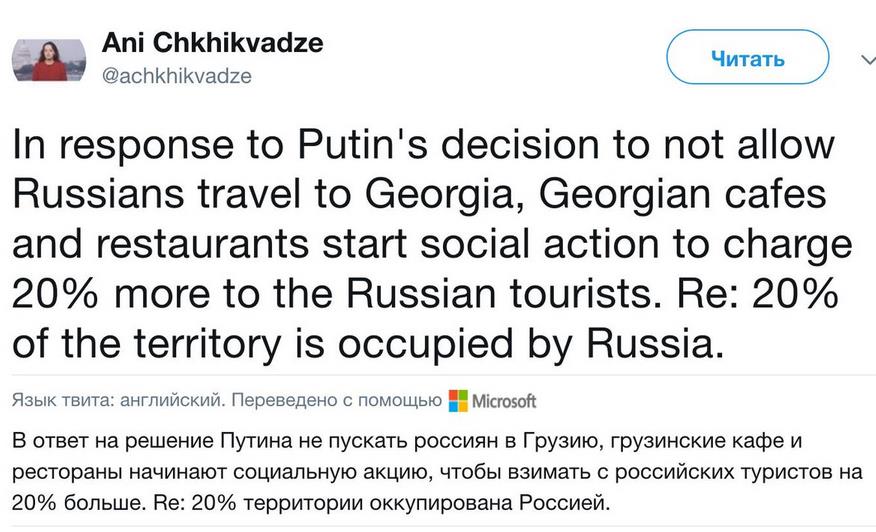Viewport: 876px width, 532px height.
Task: Click the Microsoft four-color logo icon
Action: pos(458,400)
